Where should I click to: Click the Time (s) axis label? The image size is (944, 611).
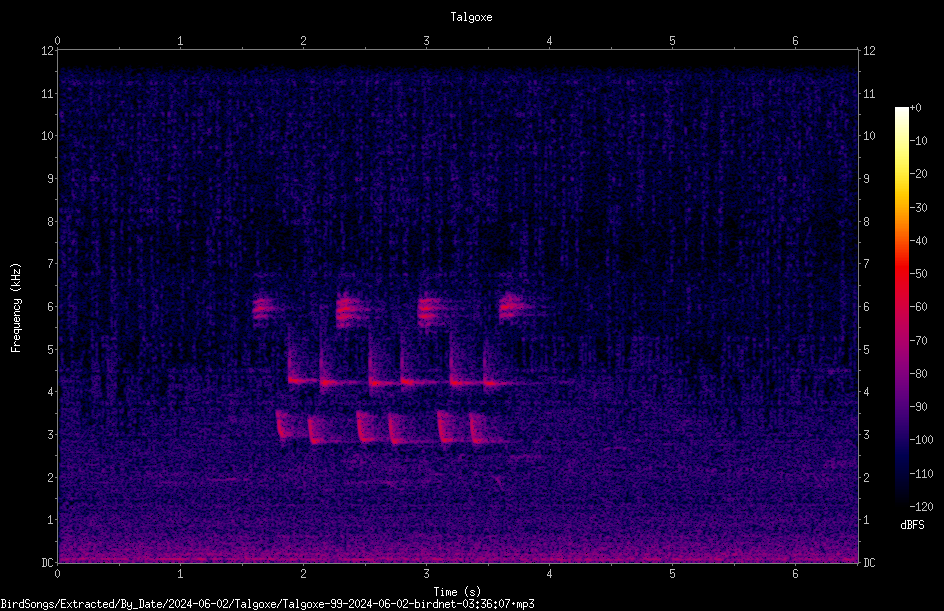pos(457,592)
